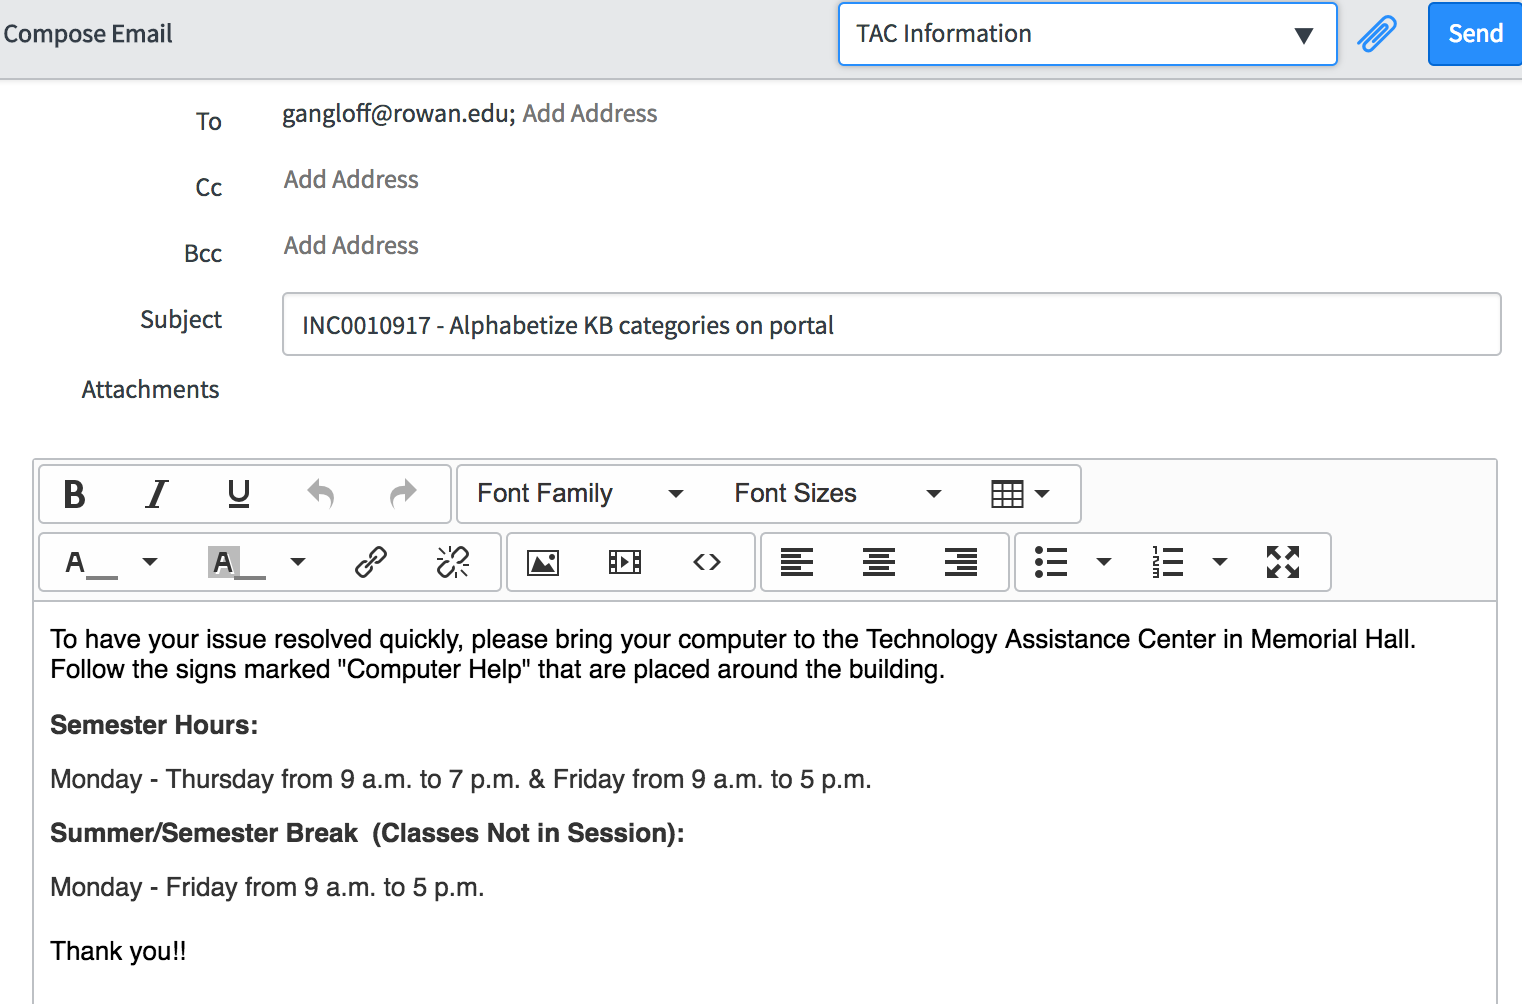This screenshot has width=1522, height=1004.
Task: Expand background color options arrow
Action: tap(298, 563)
